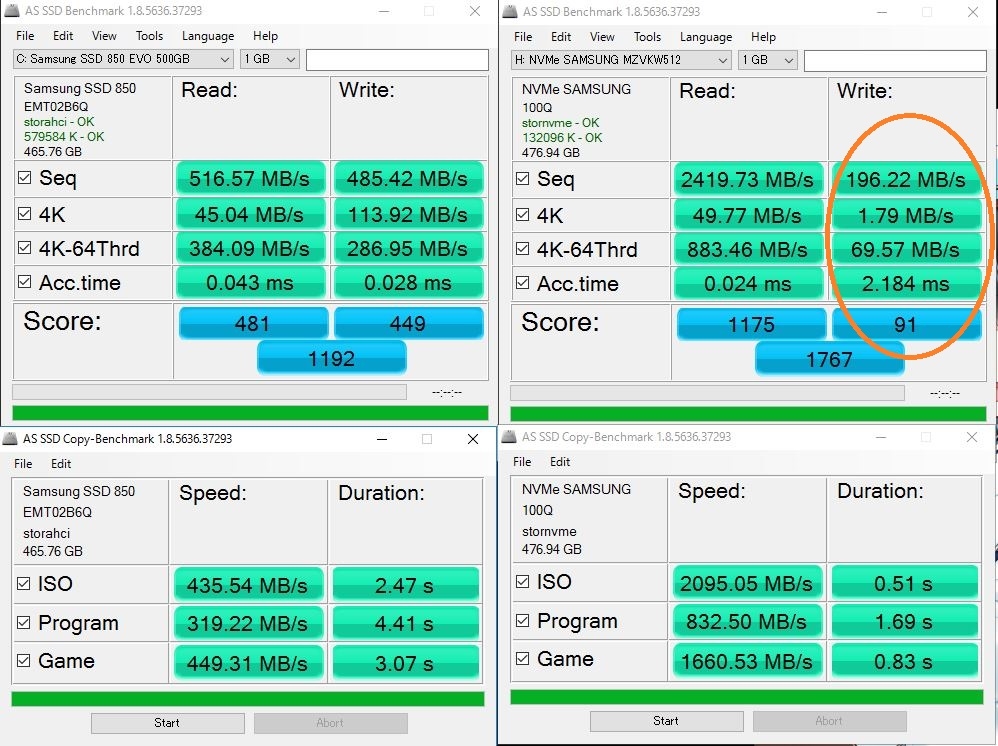Open Language menu in NVMe benchmark window

pos(706,37)
